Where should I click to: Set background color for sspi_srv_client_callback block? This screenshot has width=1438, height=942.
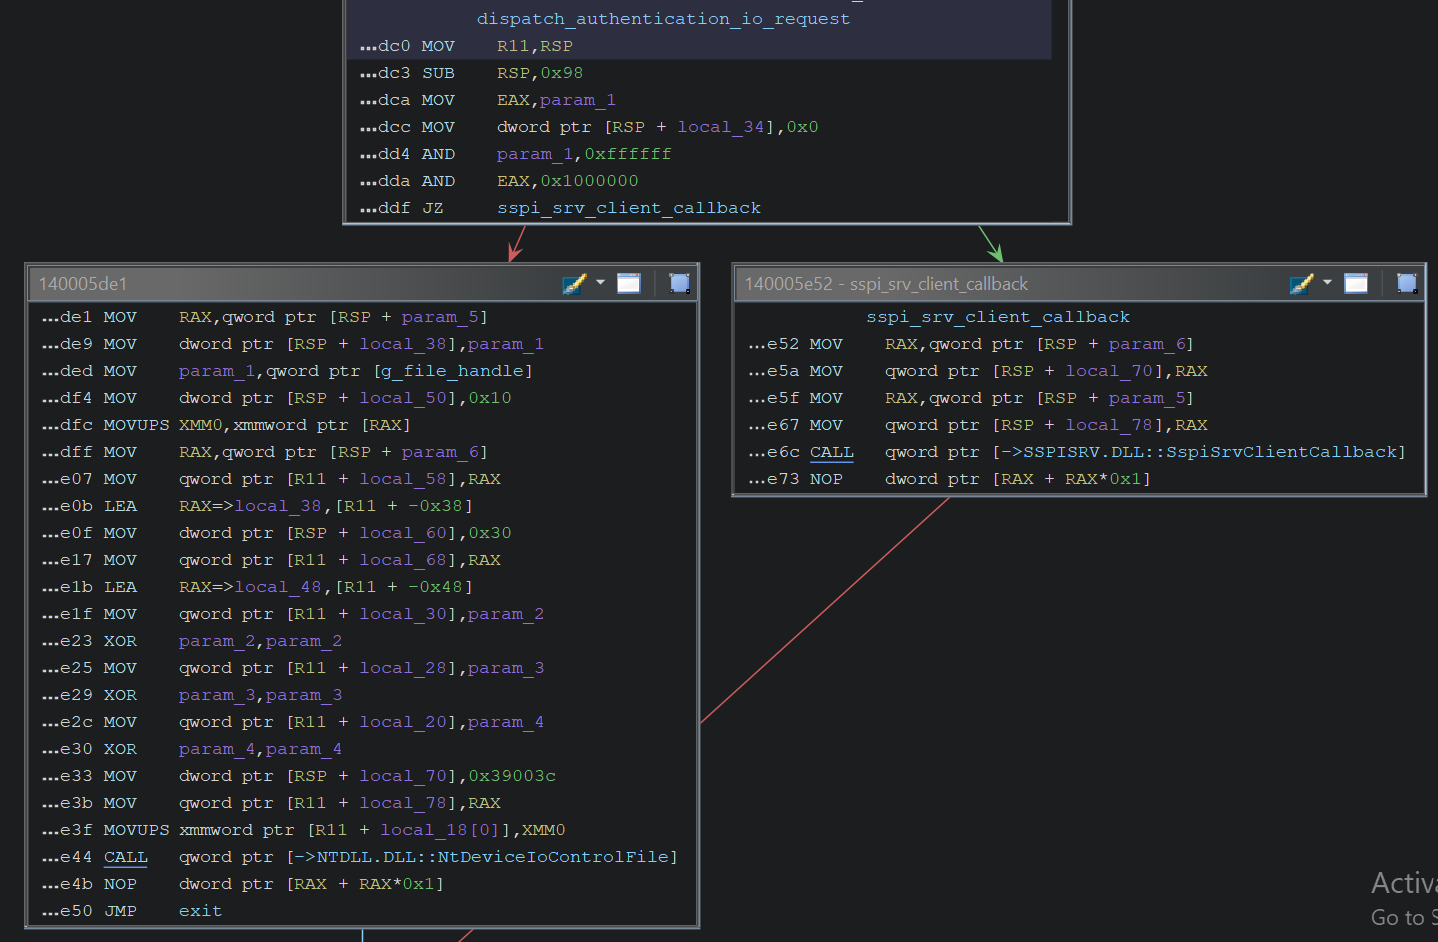click(x=1301, y=283)
